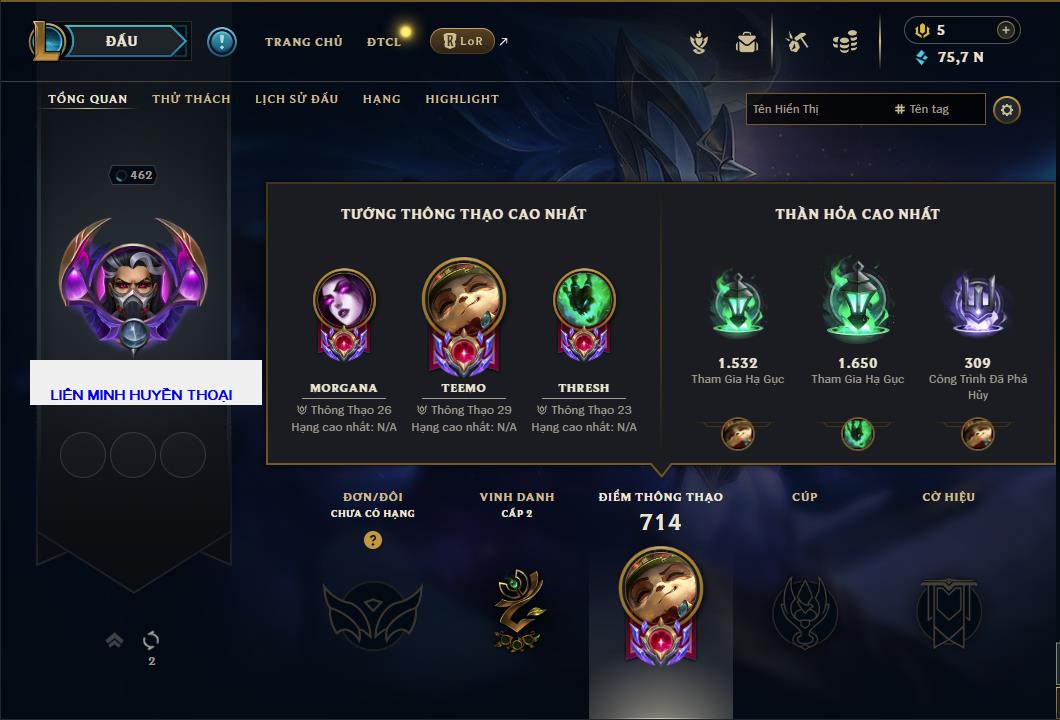
Task: Launch the LoR game button
Action: tap(462, 41)
